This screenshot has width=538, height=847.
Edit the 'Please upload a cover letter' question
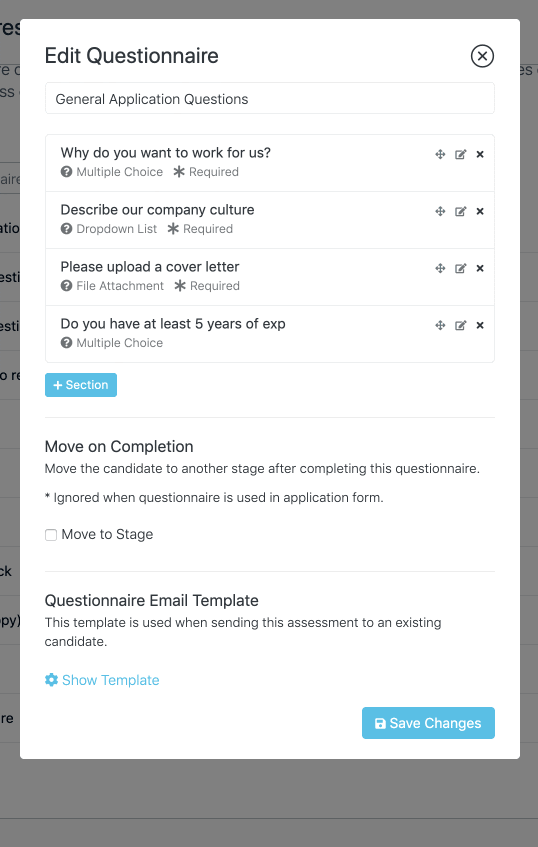[460, 268]
